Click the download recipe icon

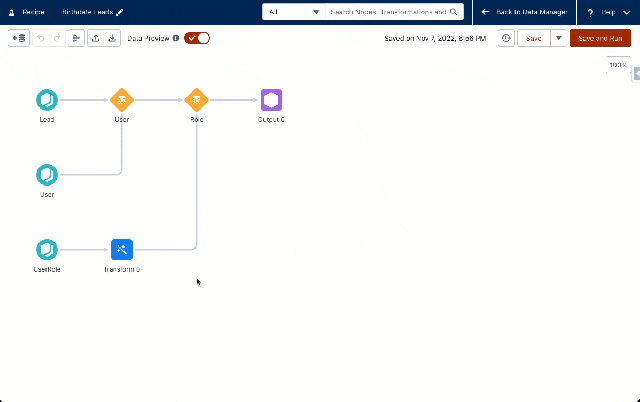(x=112, y=38)
